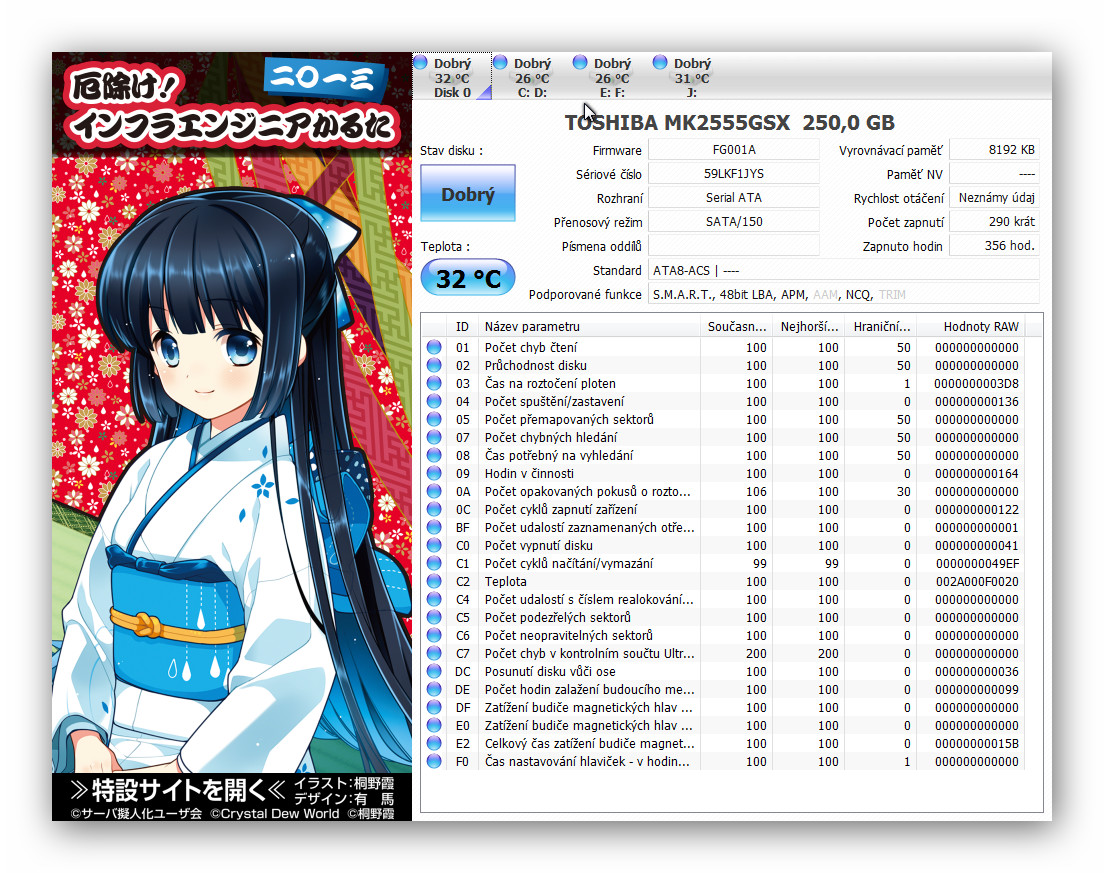Viewport: 1104px width, 873px height.
Task: Click the Dobrý health status button
Action: [468, 194]
